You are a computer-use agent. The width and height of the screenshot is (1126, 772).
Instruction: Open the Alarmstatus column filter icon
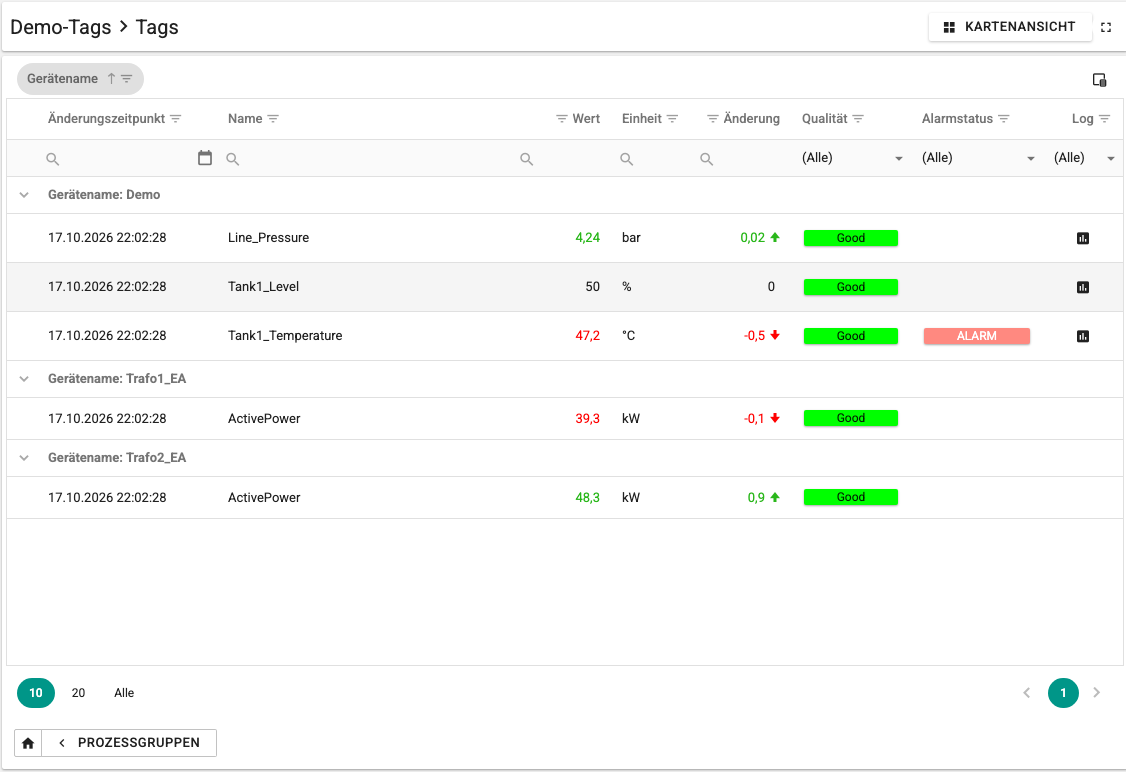(1004, 118)
